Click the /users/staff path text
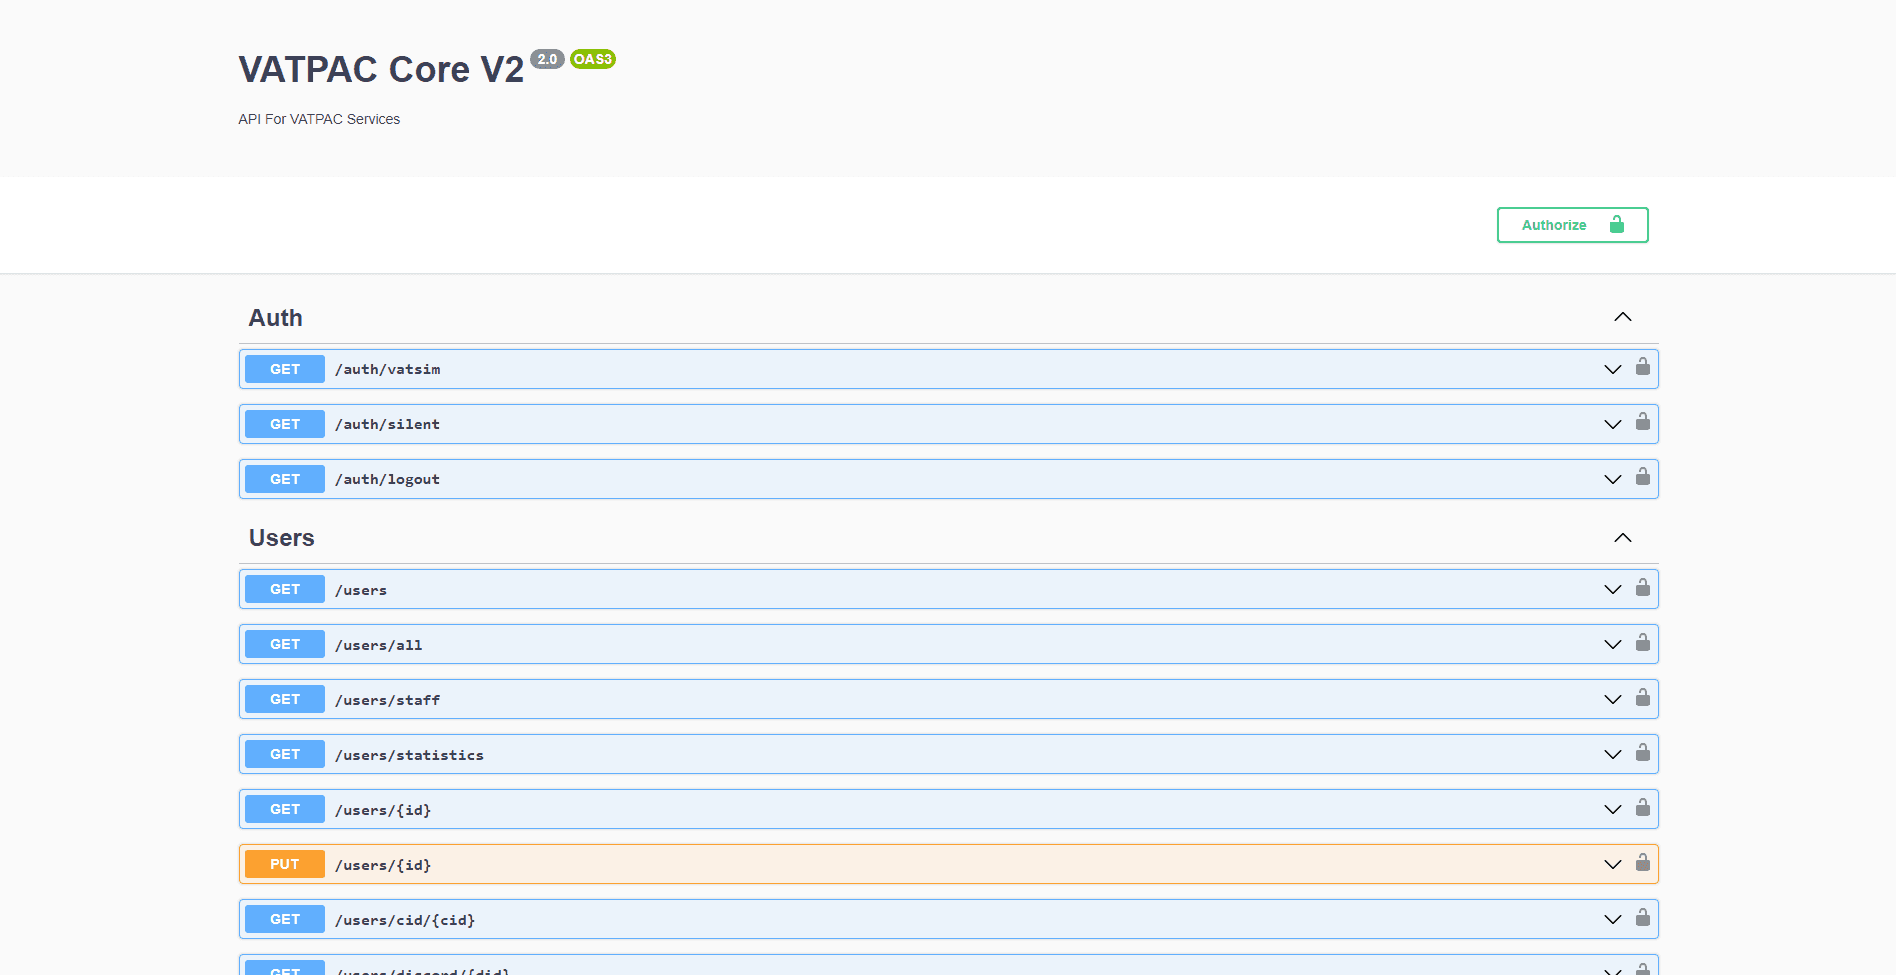 (387, 700)
